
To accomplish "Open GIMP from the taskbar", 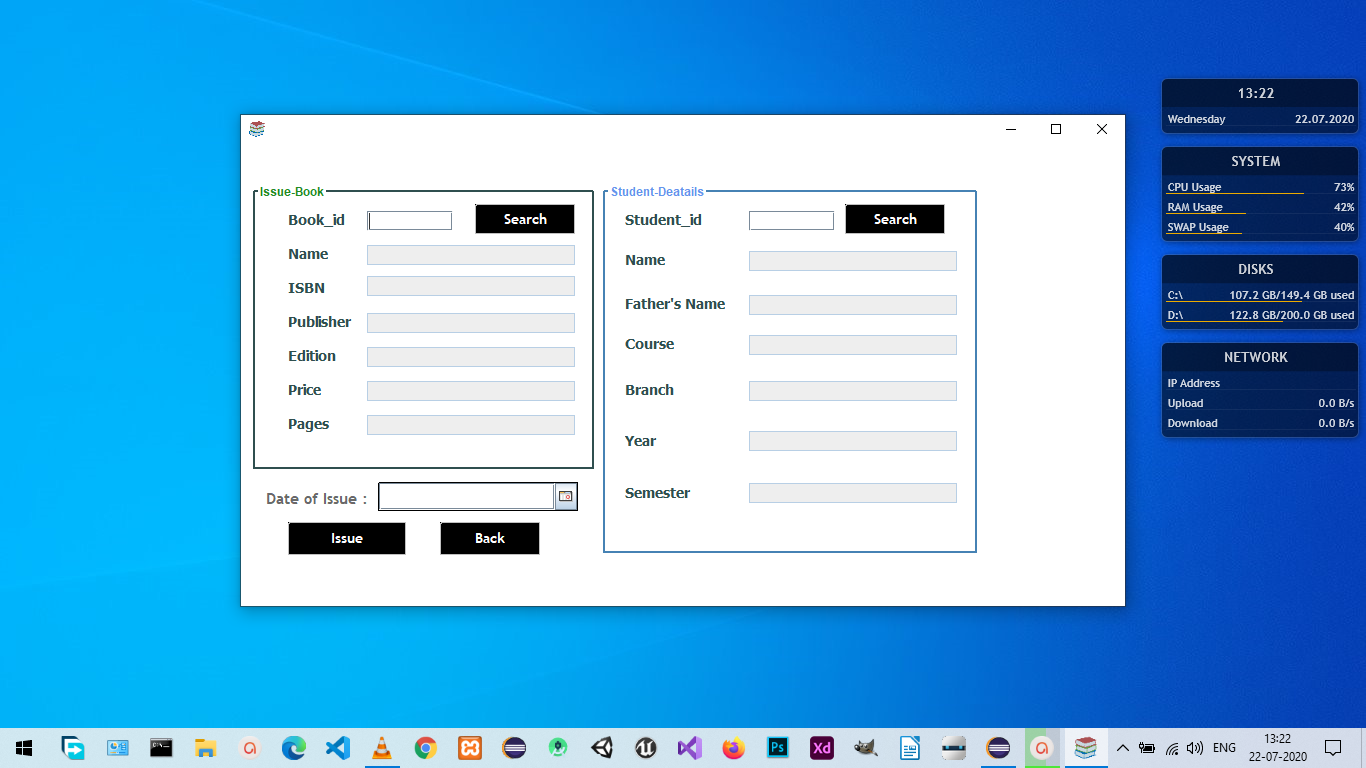I will 866,748.
